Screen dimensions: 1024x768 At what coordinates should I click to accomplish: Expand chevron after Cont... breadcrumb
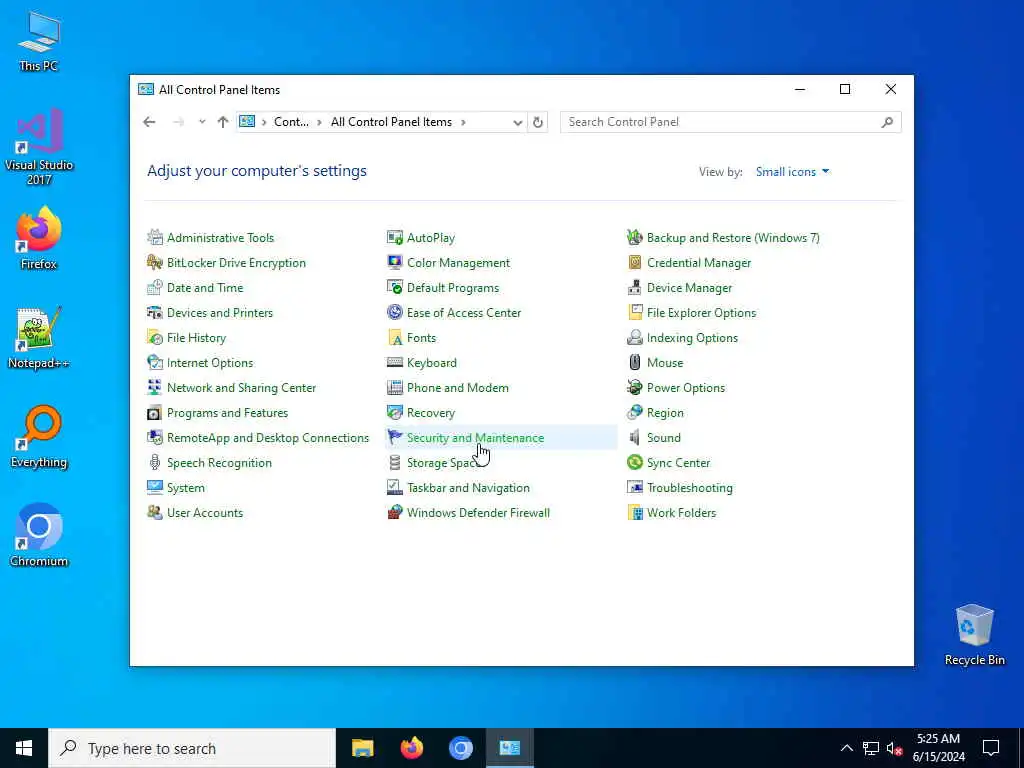(x=319, y=122)
